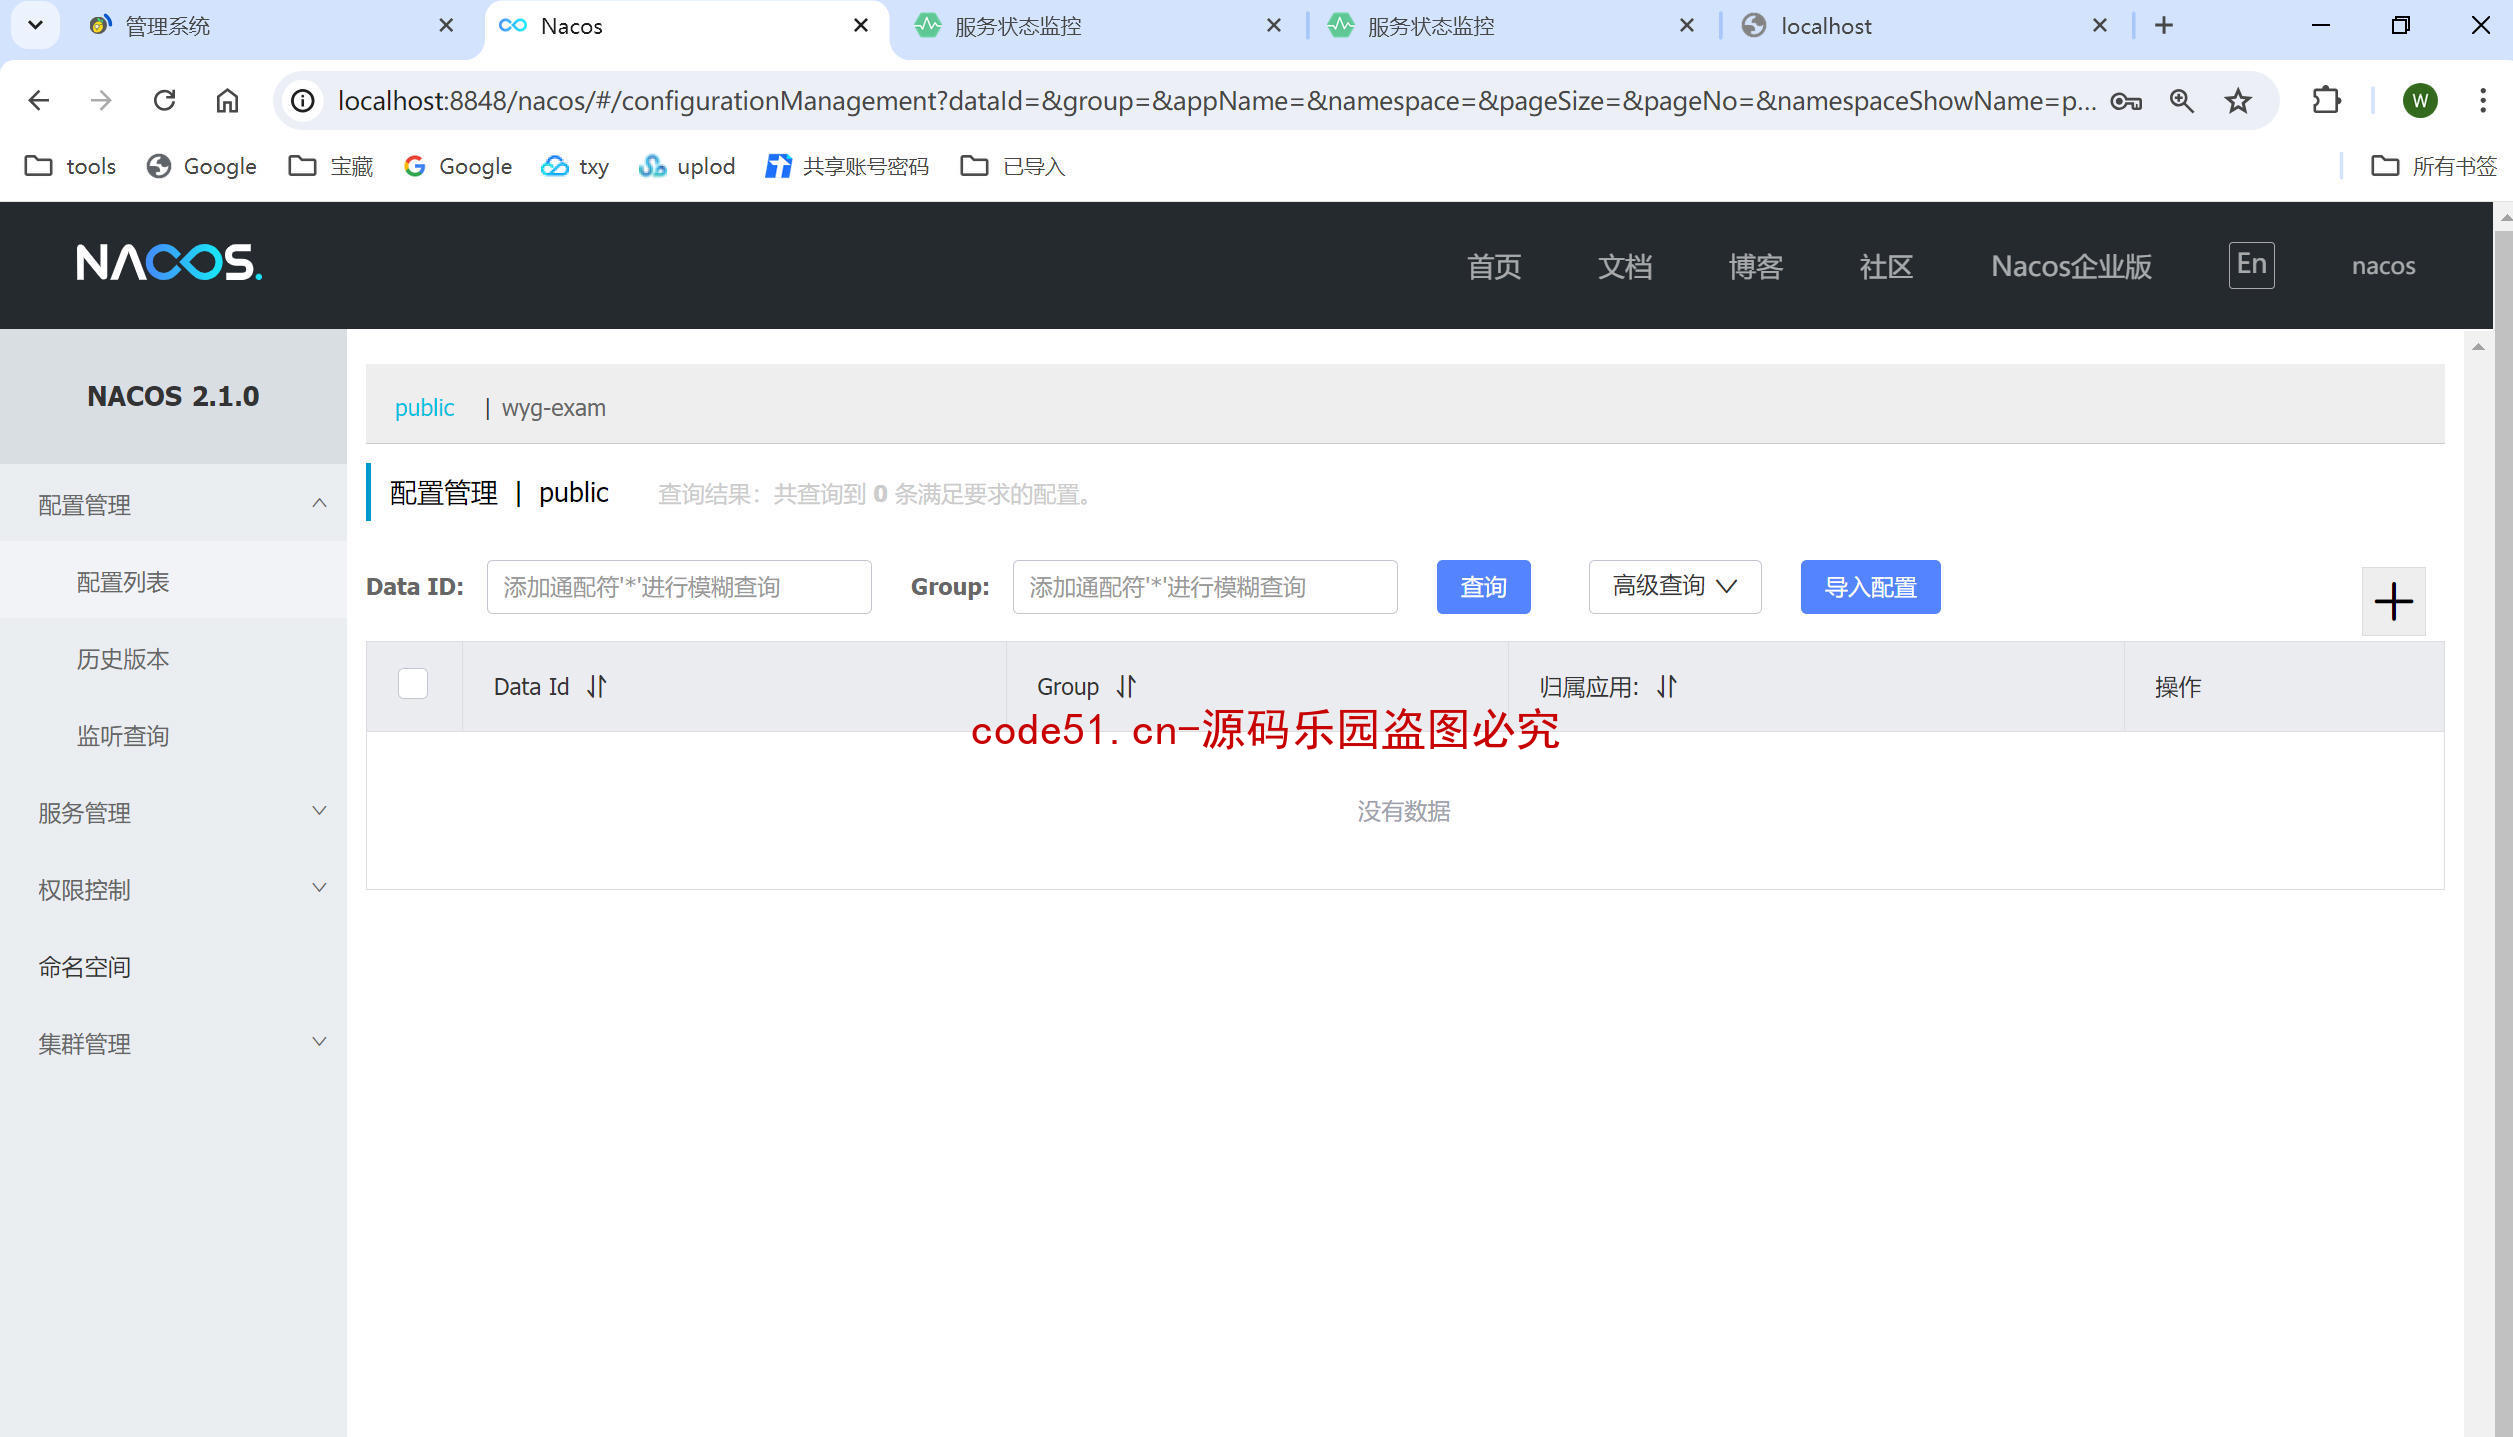The image size is (2513, 1437).
Task: Focus the Data ID search field
Action: click(679, 587)
